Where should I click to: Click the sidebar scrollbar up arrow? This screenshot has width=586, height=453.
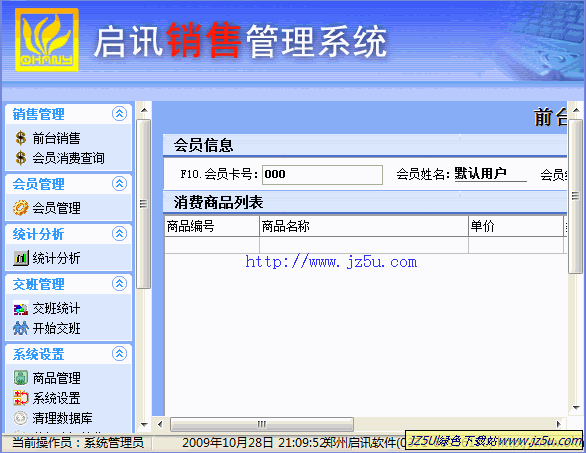(x=144, y=111)
